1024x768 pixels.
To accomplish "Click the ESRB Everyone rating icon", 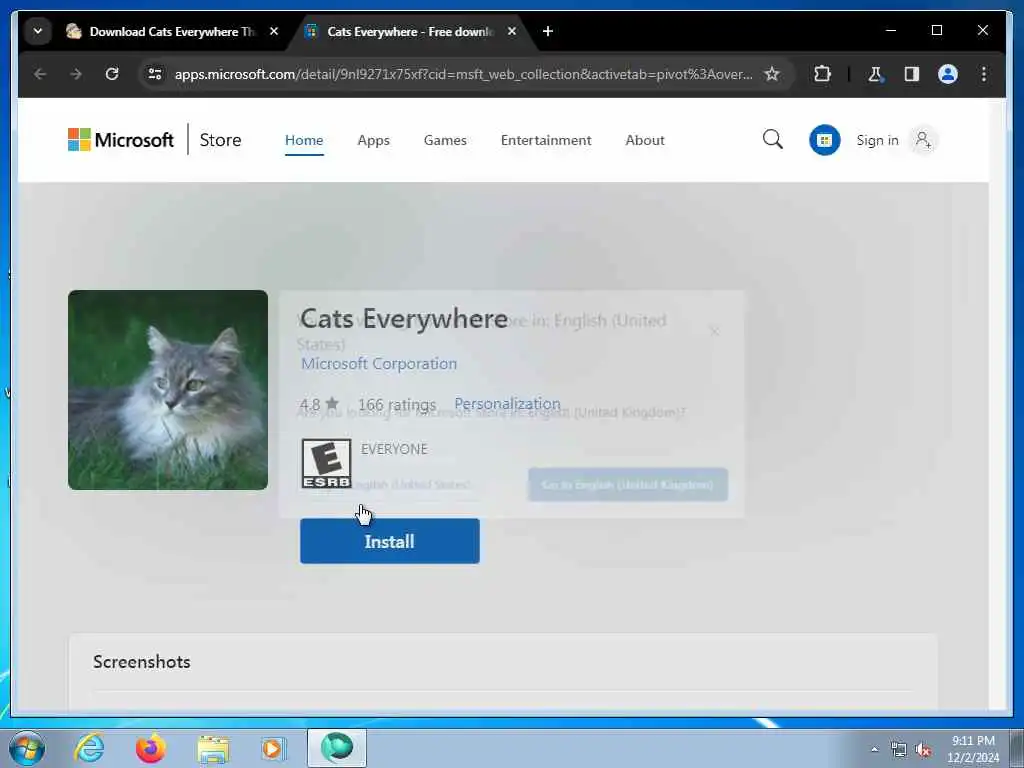I will [x=326, y=463].
